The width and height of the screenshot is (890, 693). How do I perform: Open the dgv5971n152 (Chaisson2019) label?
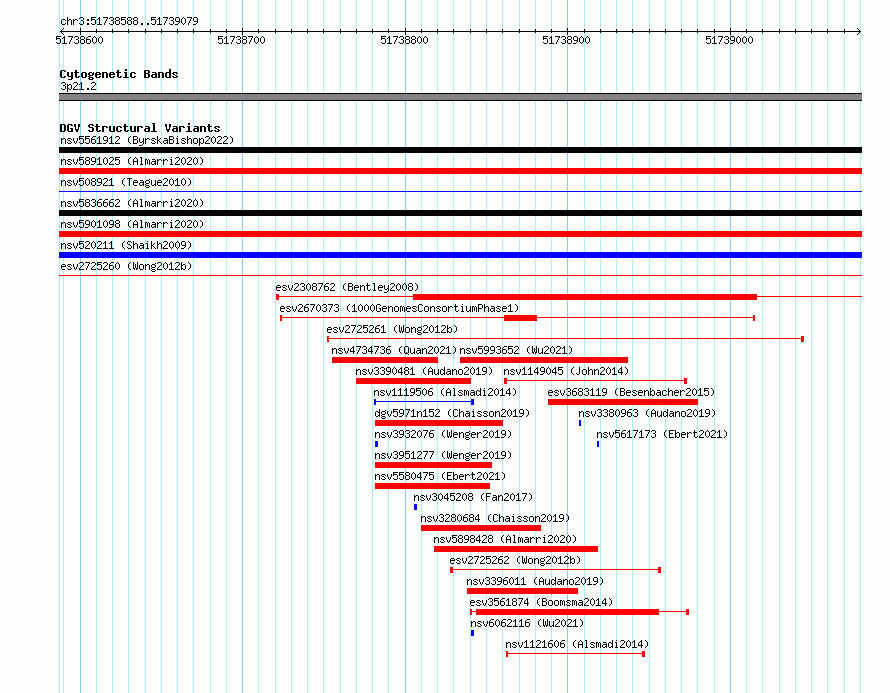pos(452,413)
